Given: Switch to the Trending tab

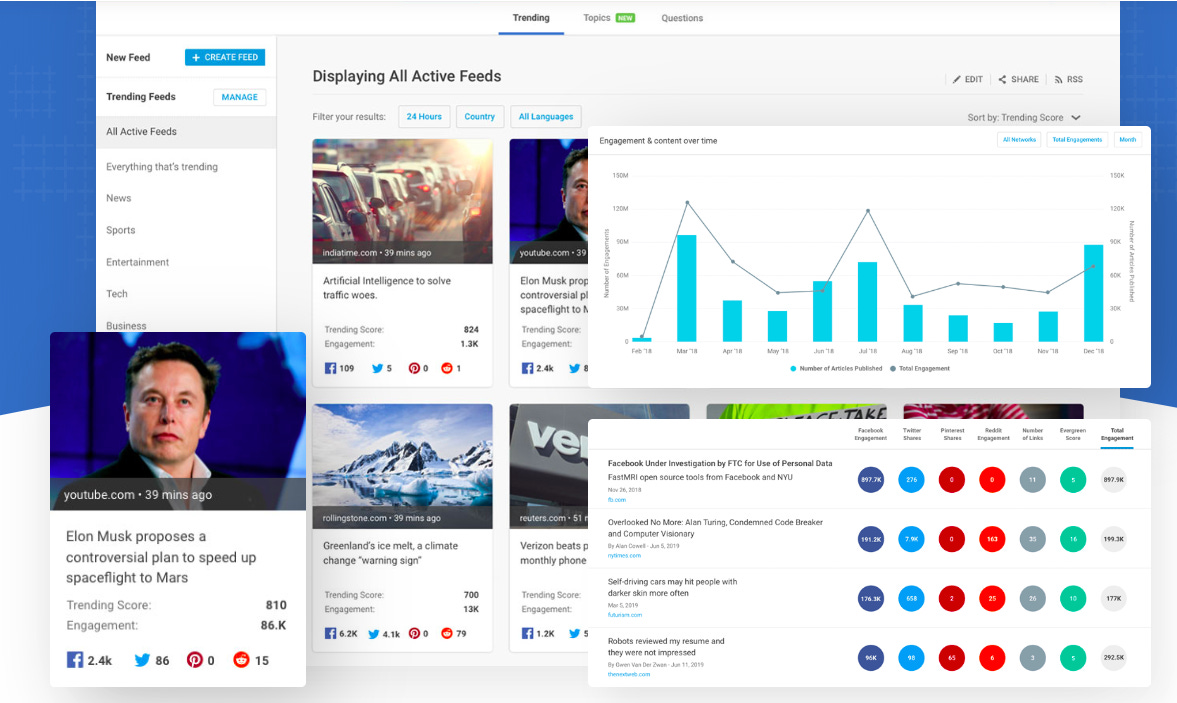Looking at the screenshot, I should (531, 18).
